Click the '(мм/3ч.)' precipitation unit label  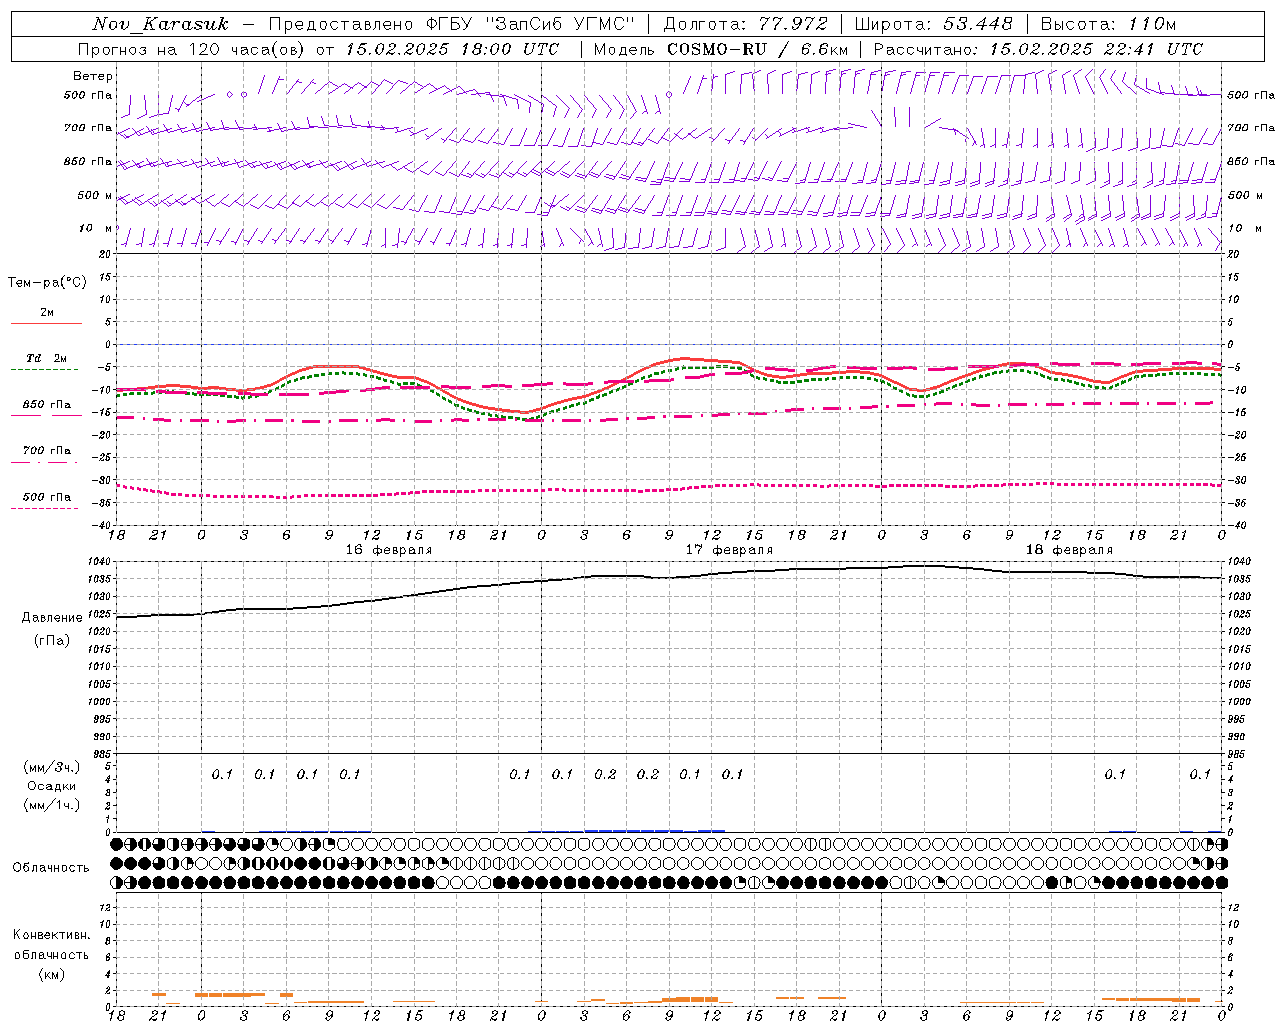coord(52,767)
